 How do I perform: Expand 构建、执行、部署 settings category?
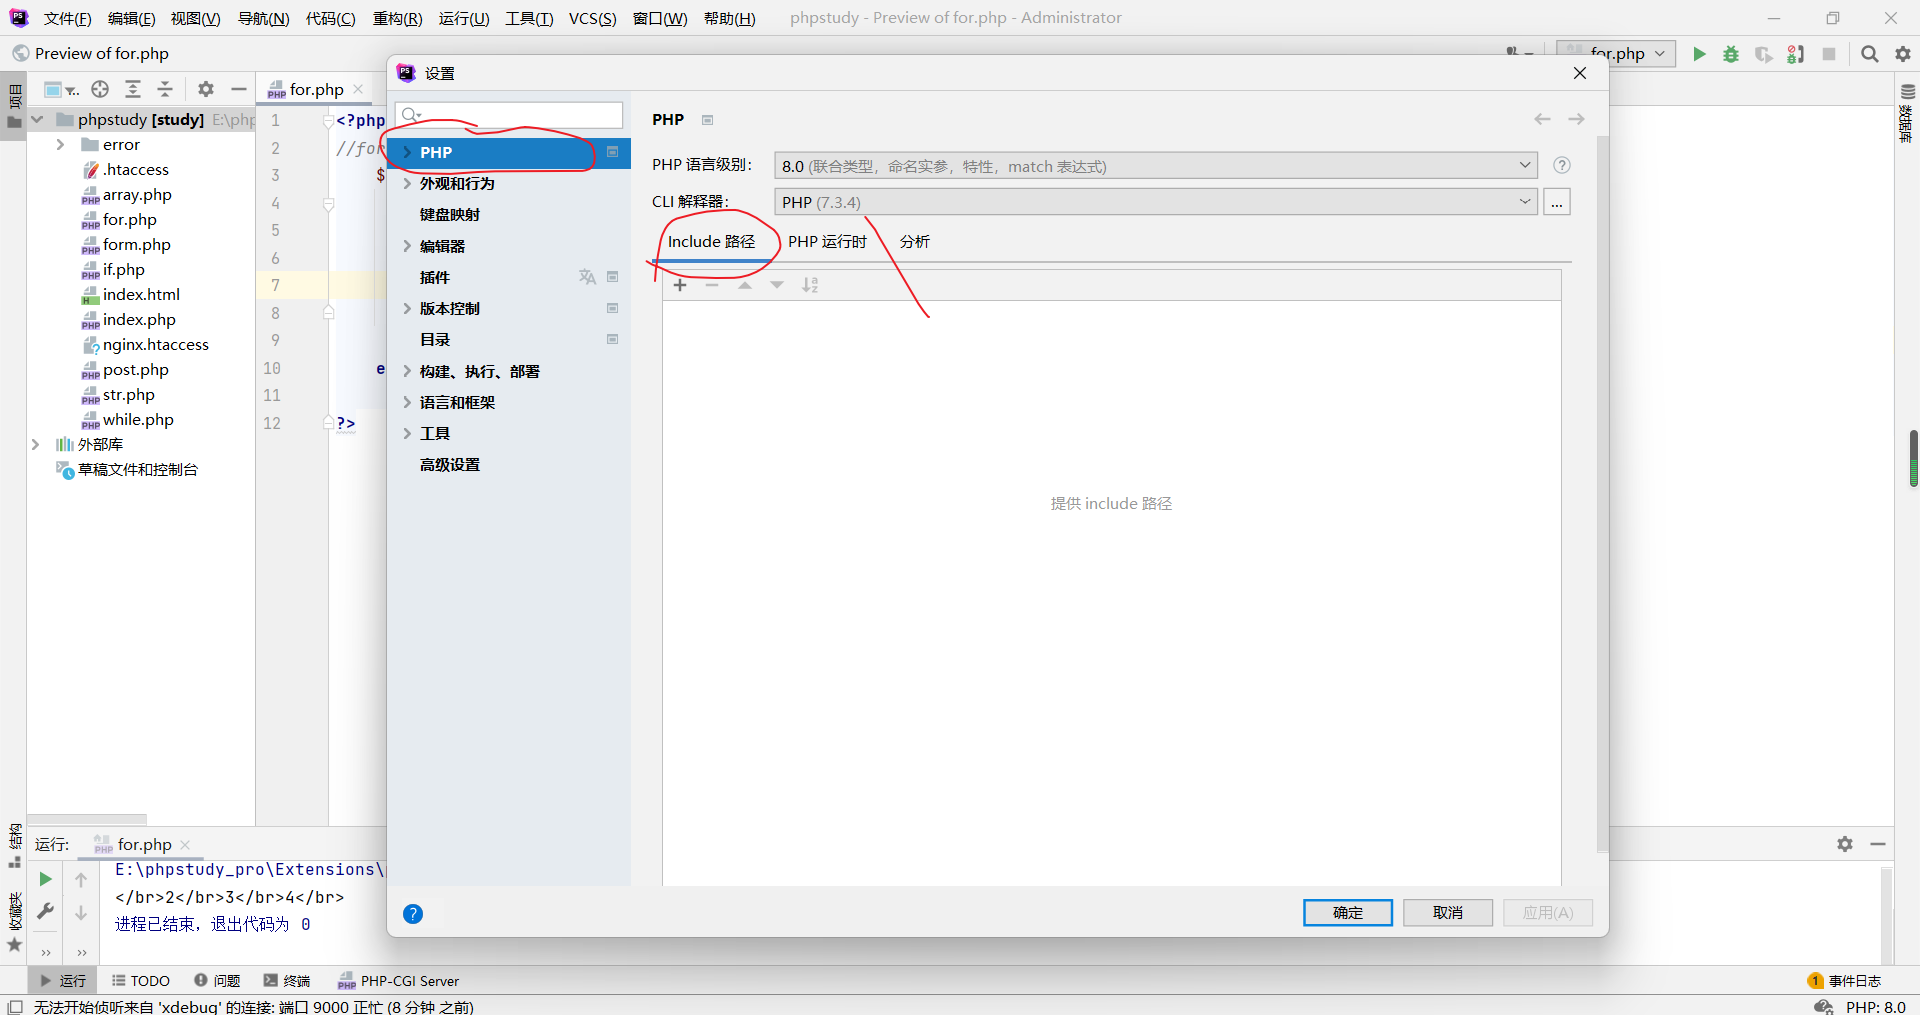coord(407,371)
